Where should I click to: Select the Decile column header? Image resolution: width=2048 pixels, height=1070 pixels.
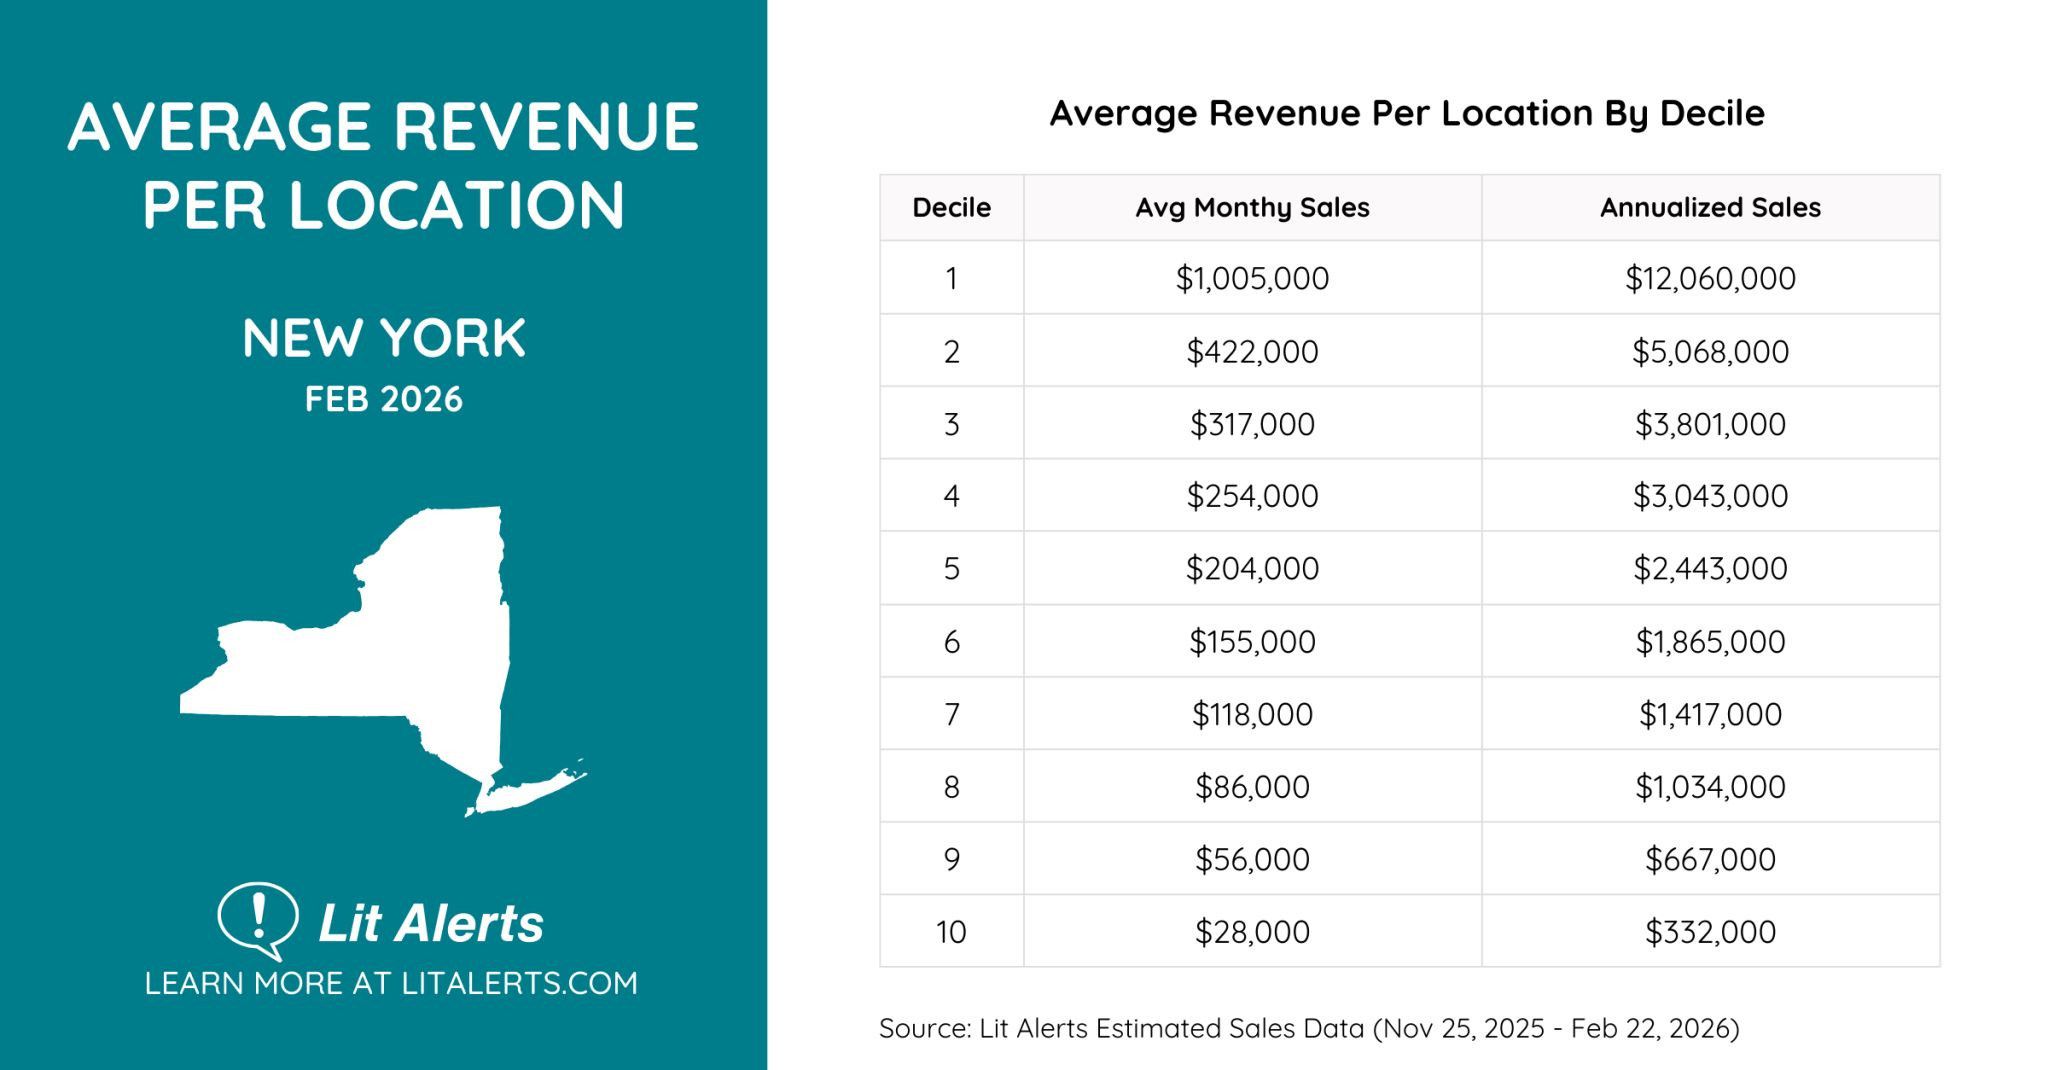(951, 207)
